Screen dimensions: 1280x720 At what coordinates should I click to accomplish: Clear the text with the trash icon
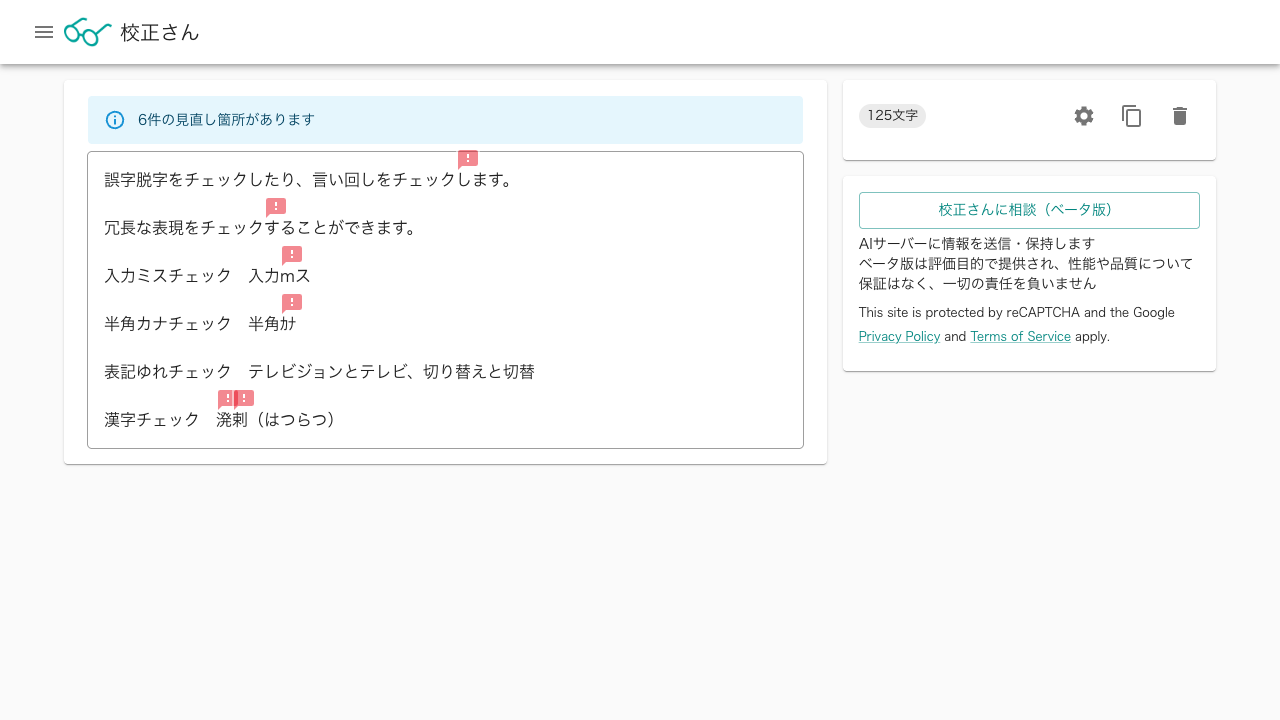pos(1180,116)
